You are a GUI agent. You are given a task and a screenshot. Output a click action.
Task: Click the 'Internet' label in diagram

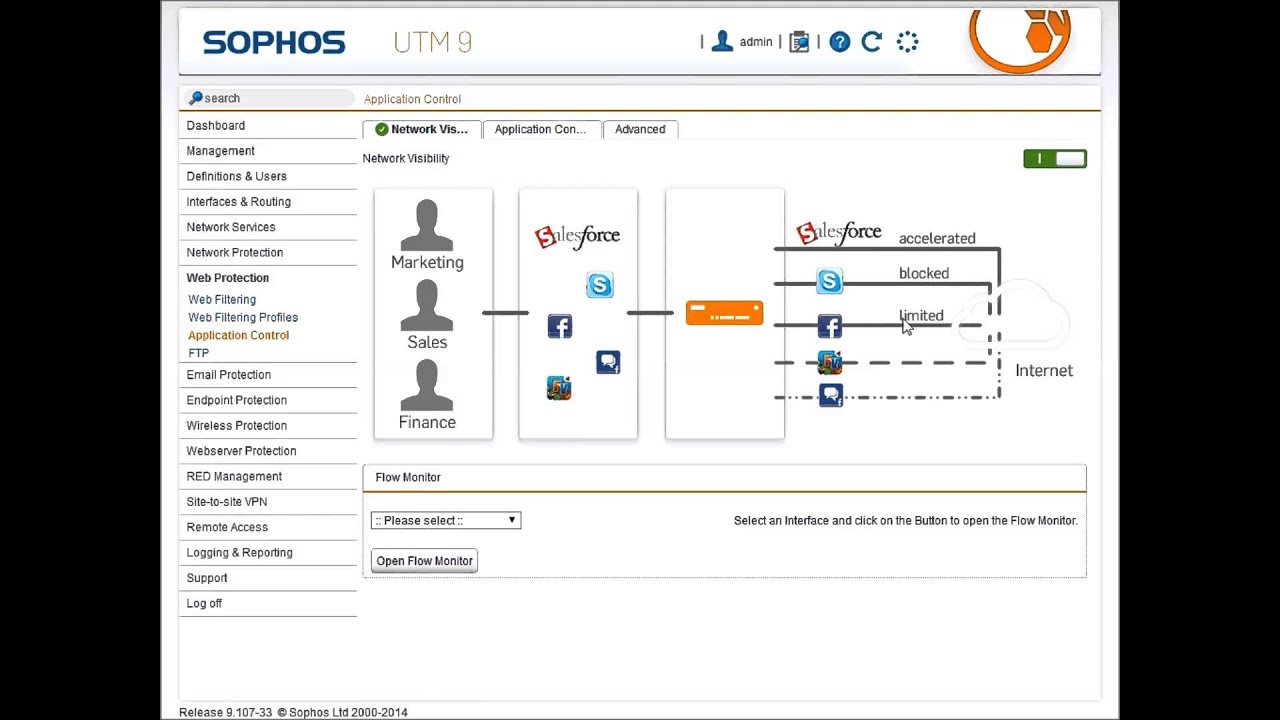1044,370
